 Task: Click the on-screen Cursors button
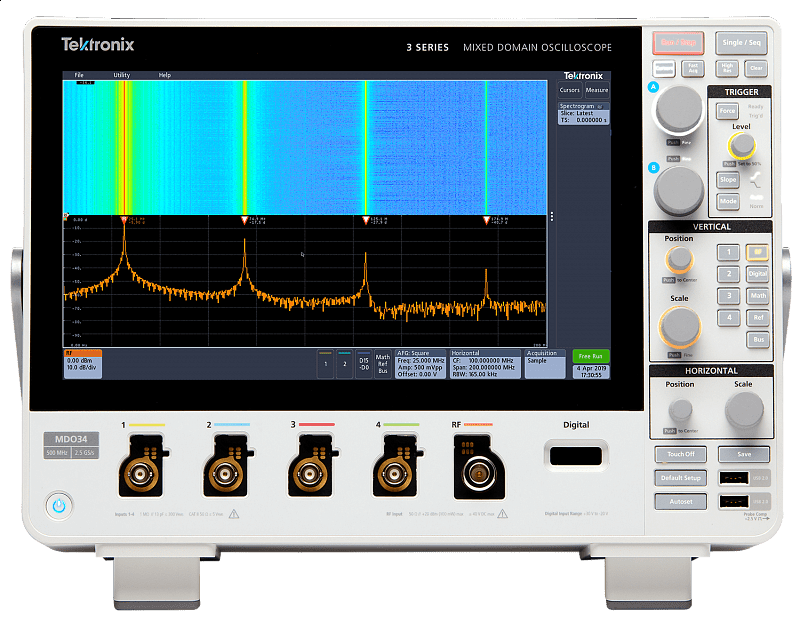click(x=569, y=90)
